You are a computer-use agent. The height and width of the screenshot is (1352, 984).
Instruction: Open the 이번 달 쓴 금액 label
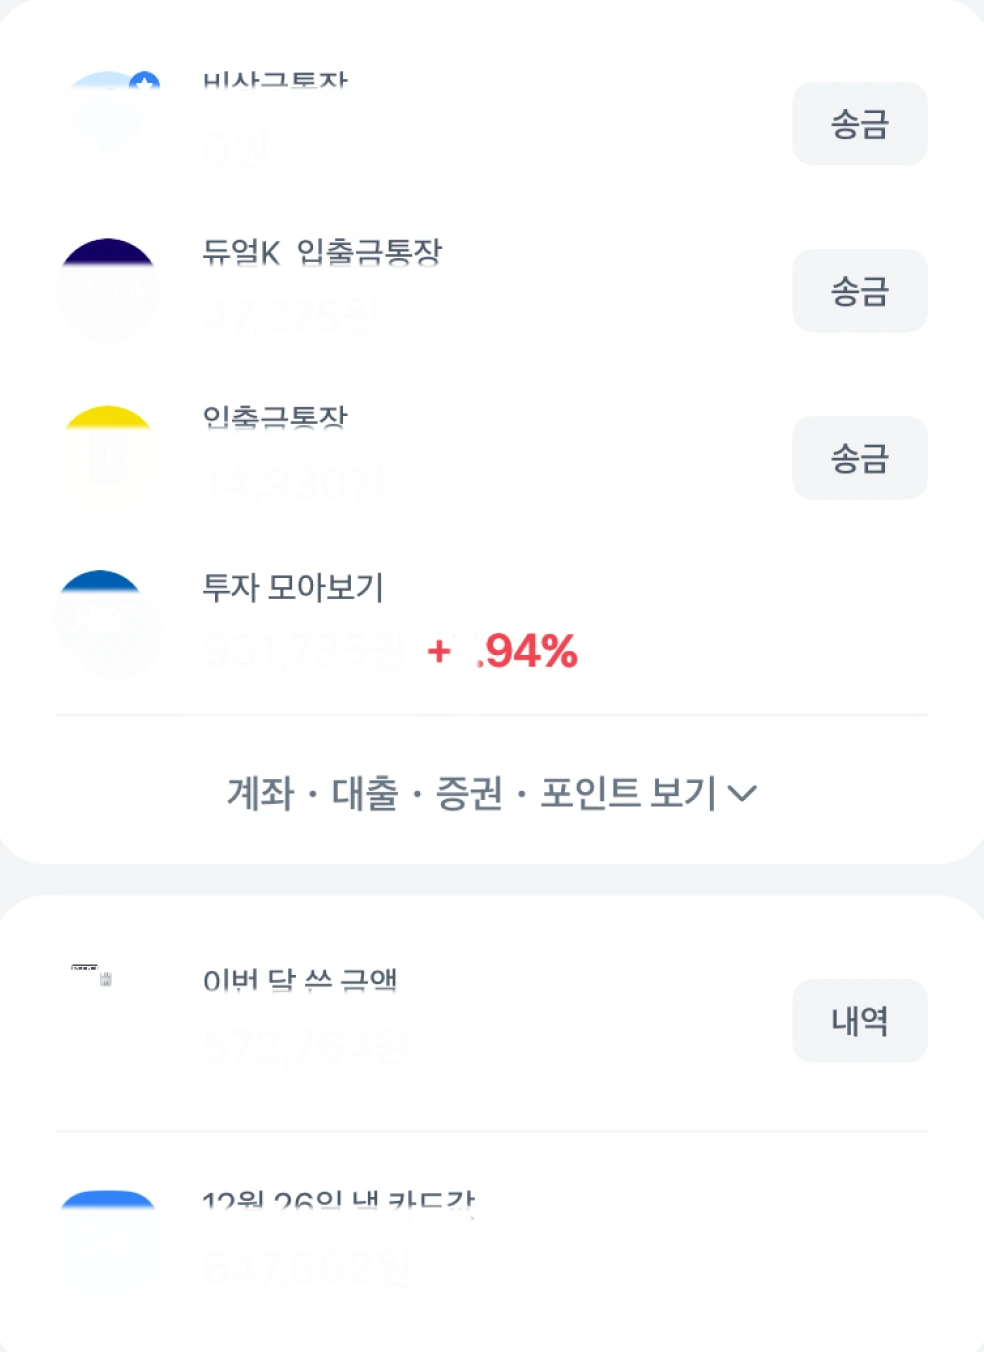point(299,980)
